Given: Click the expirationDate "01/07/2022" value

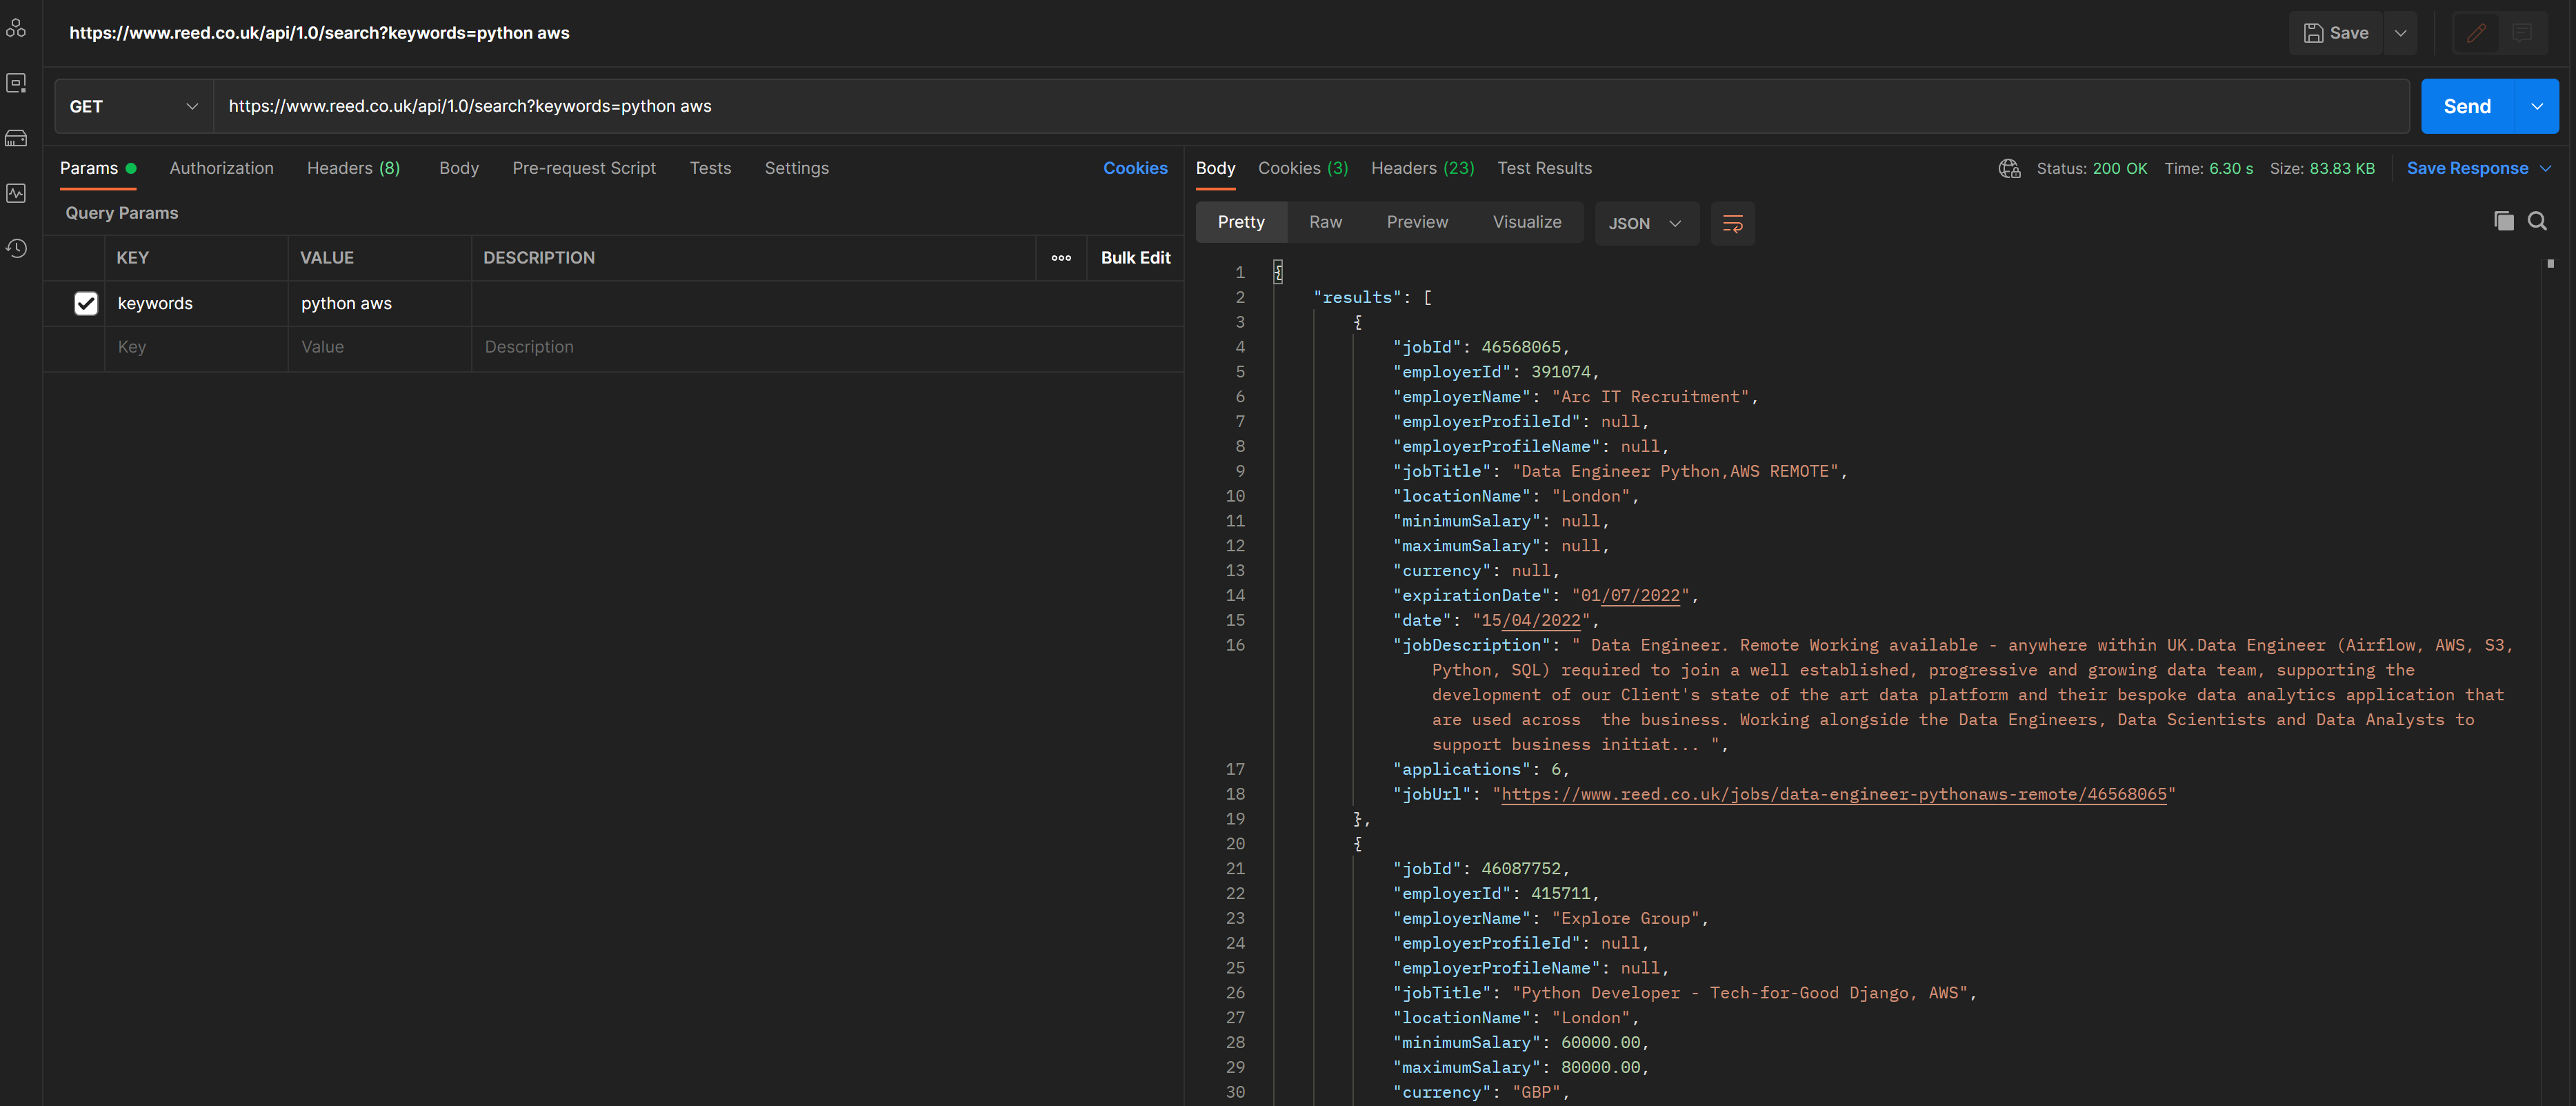Looking at the screenshot, I should [1630, 595].
